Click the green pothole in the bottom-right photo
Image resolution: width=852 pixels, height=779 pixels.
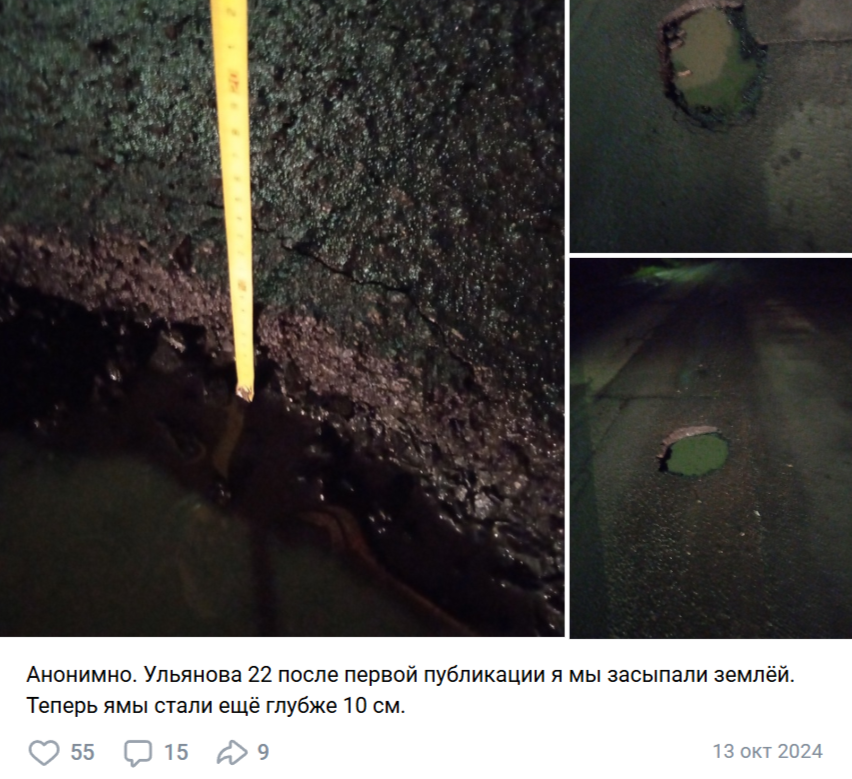pos(694,452)
